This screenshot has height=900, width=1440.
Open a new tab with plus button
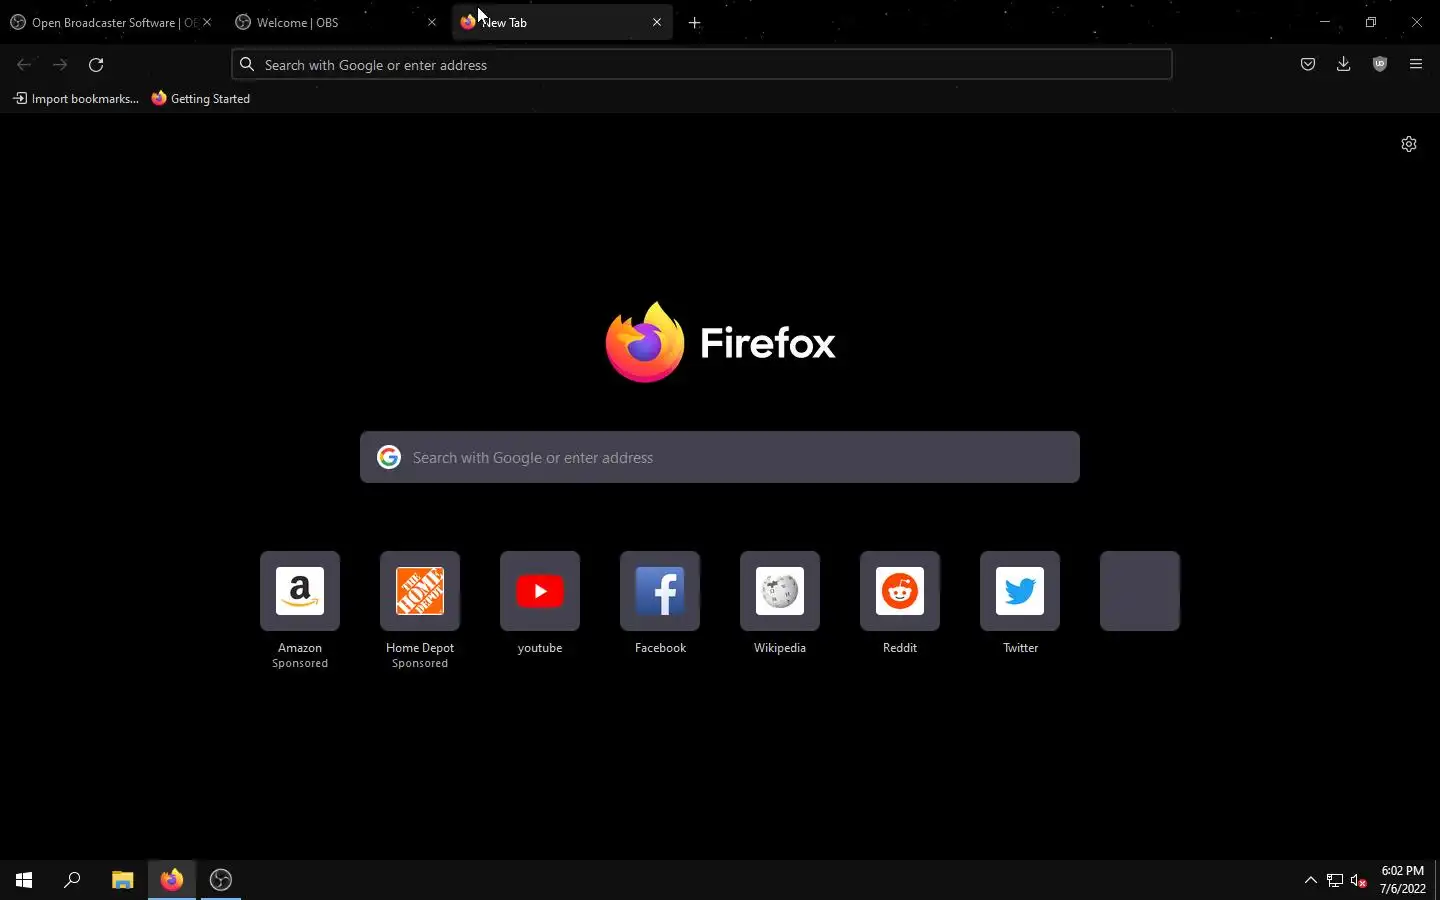(x=695, y=22)
